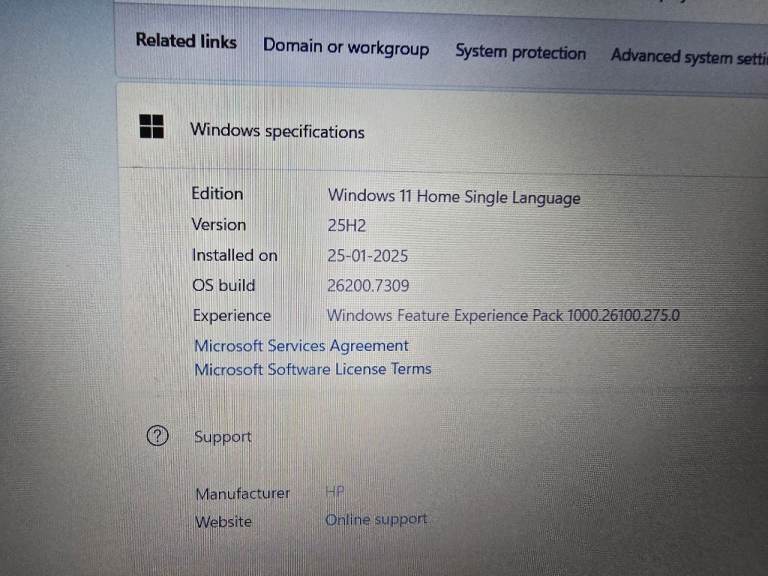Open Microsoft Services Agreement link
Screen dimensions: 768x576
click(301, 346)
